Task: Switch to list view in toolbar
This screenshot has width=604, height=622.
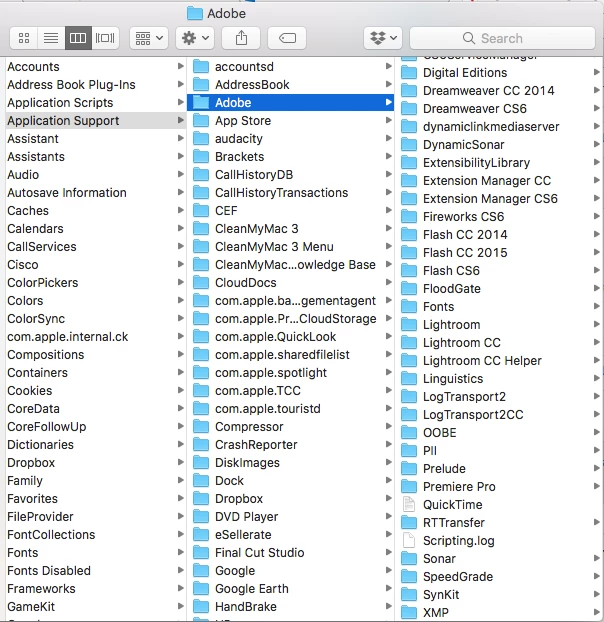Action: 51,38
